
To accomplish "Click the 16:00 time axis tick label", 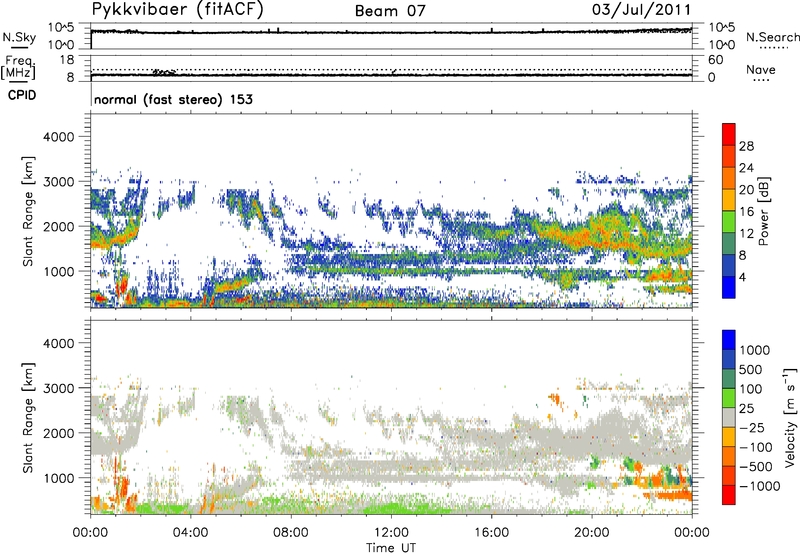I will [491, 533].
